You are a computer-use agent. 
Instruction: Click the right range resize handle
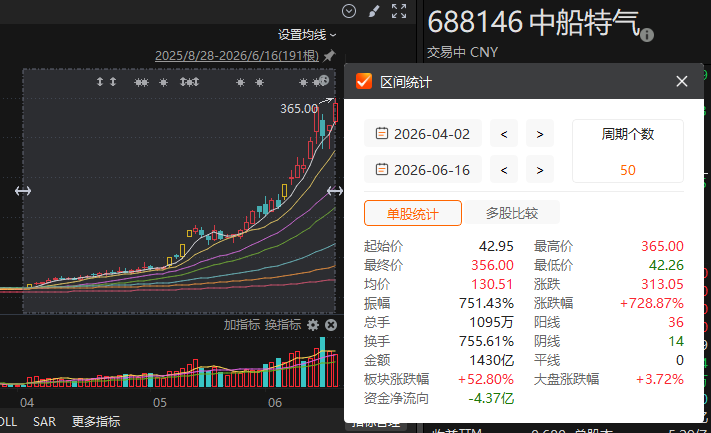(x=335, y=191)
